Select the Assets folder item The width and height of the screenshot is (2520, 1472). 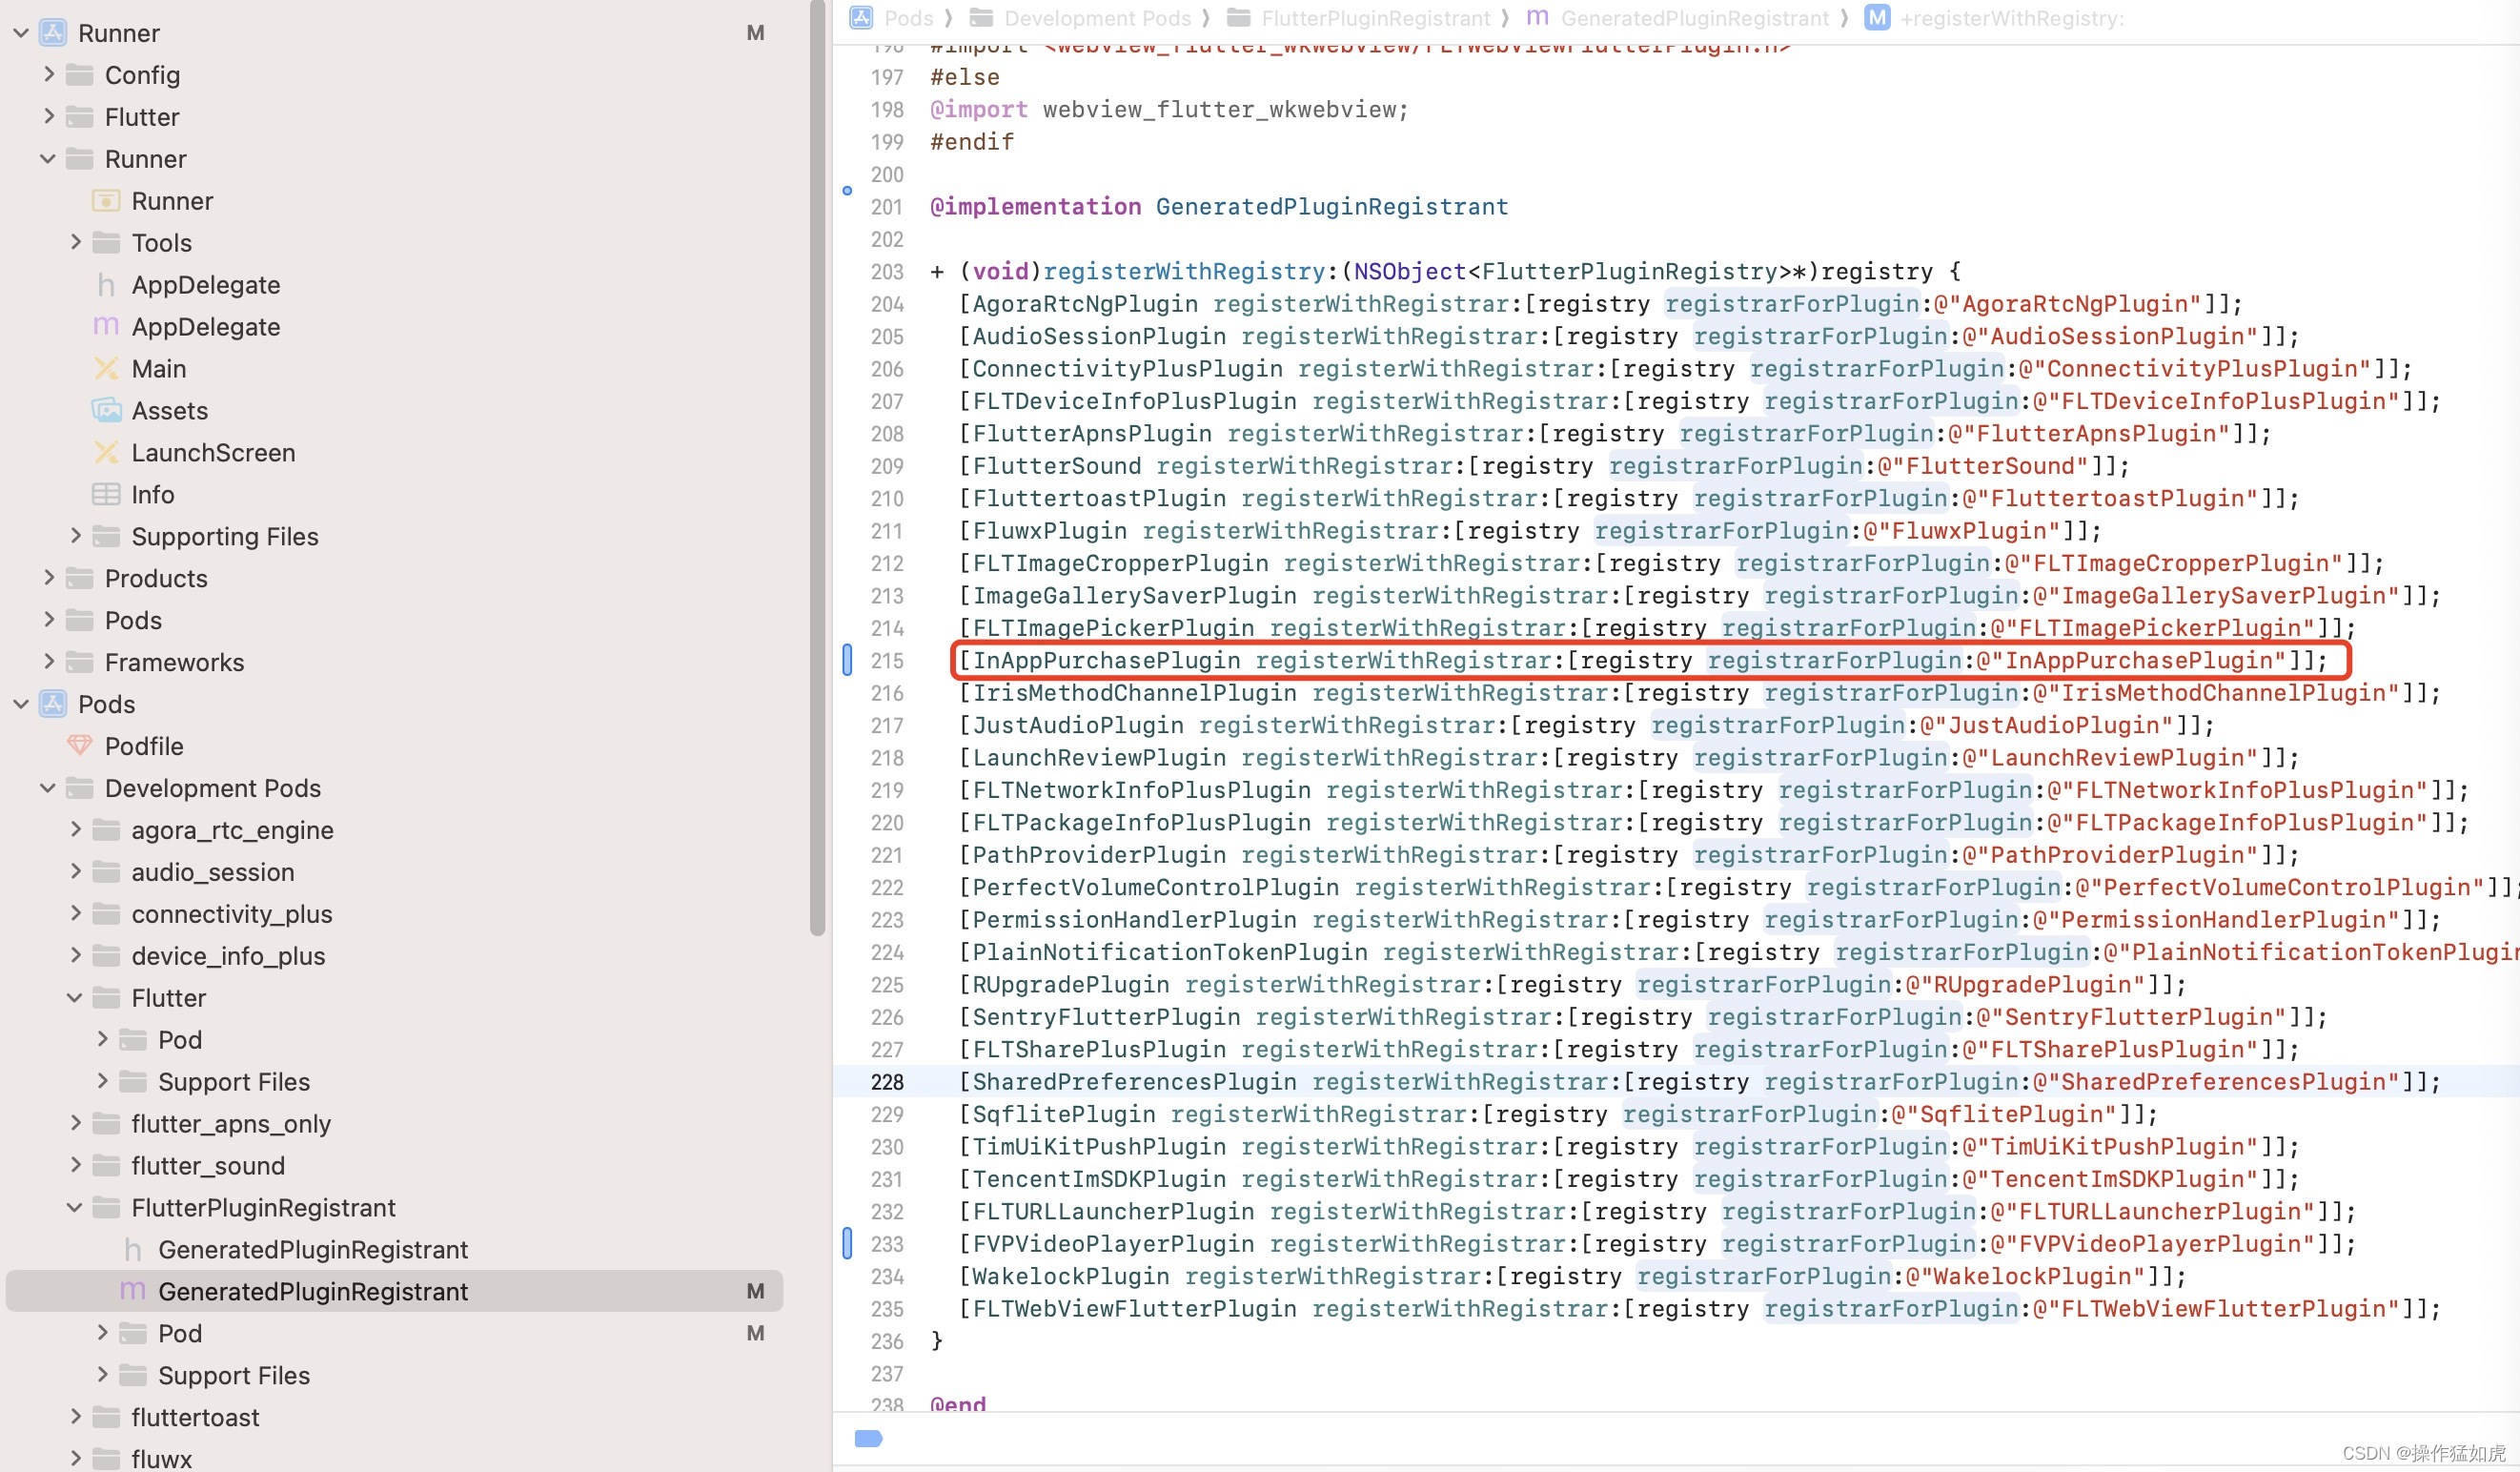pyautogui.click(x=168, y=408)
